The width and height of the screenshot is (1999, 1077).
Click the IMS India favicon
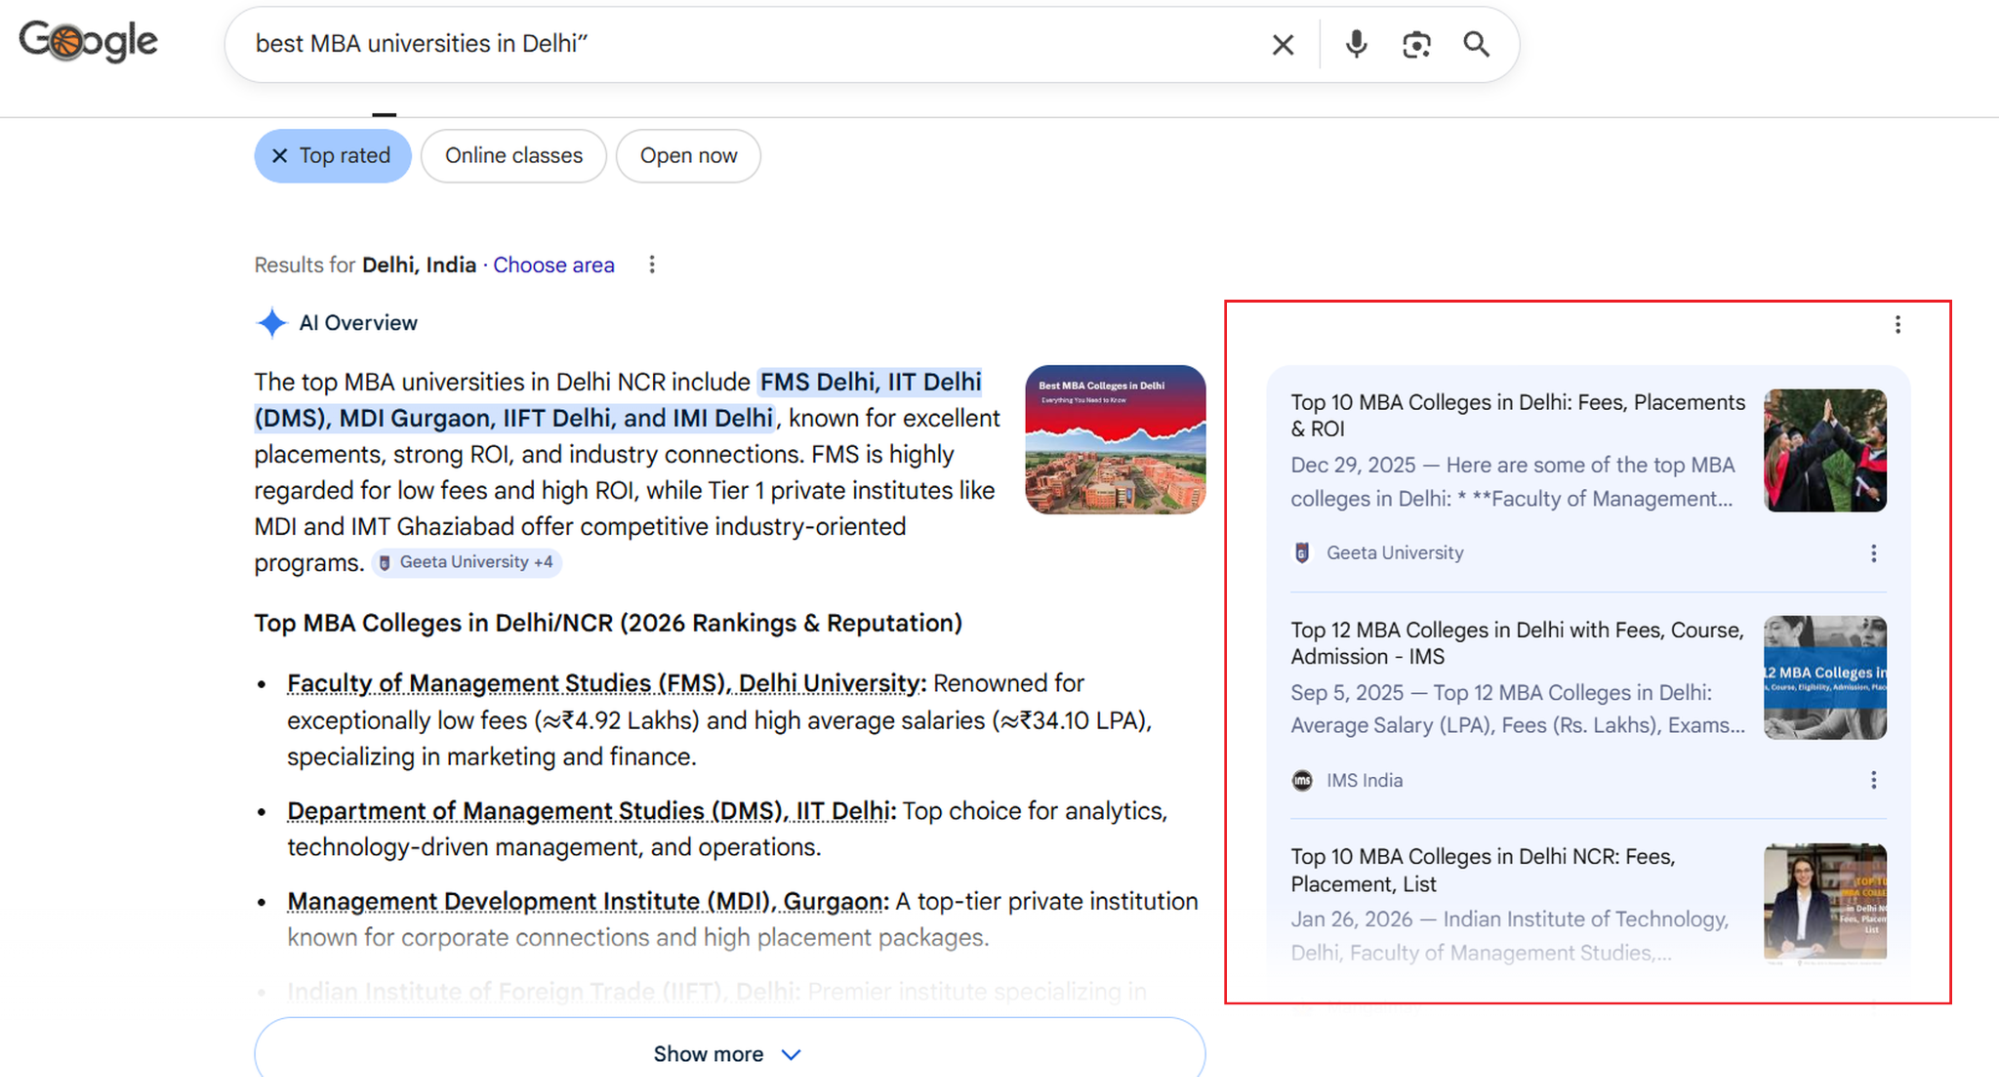point(1301,779)
